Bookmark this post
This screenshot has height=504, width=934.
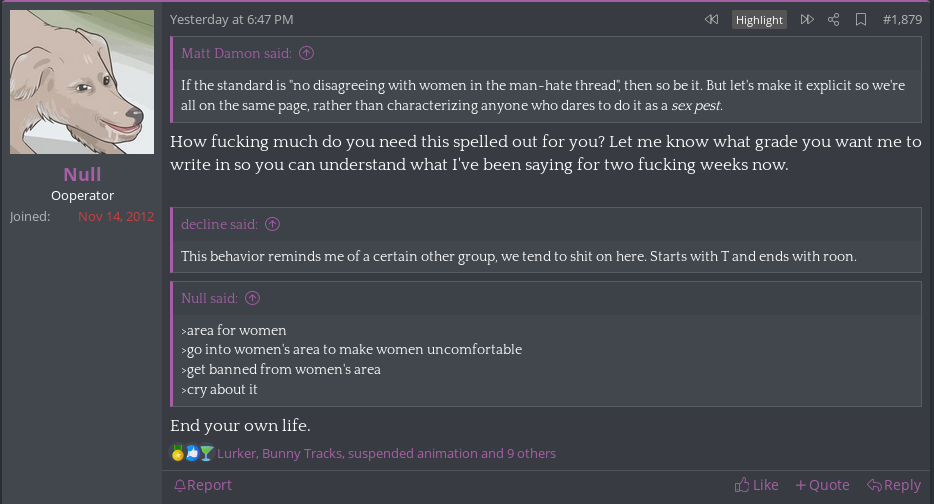click(861, 19)
